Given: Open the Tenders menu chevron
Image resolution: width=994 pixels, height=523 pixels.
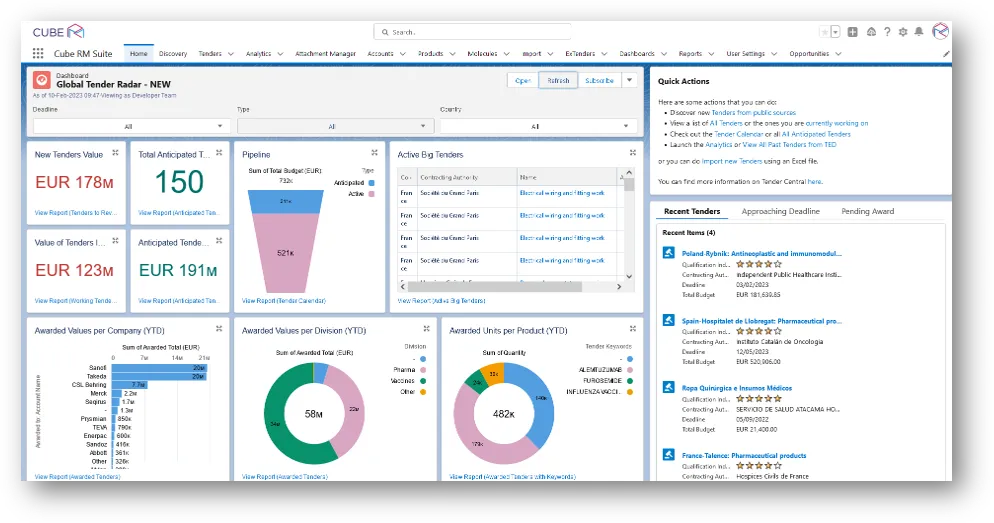Looking at the screenshot, I should 231,54.
